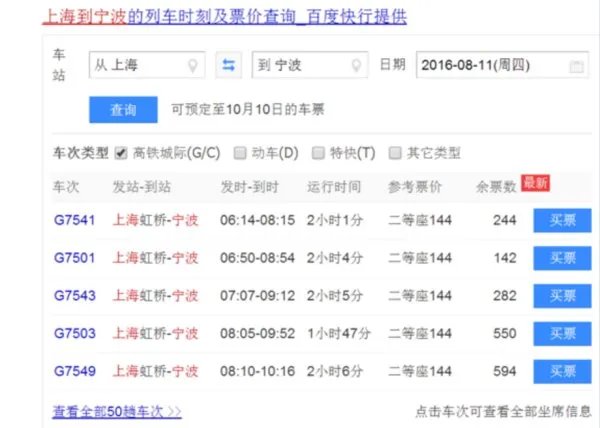Click the time 08:10-10:16
Viewport: 600px width, 428px height.
(x=258, y=371)
